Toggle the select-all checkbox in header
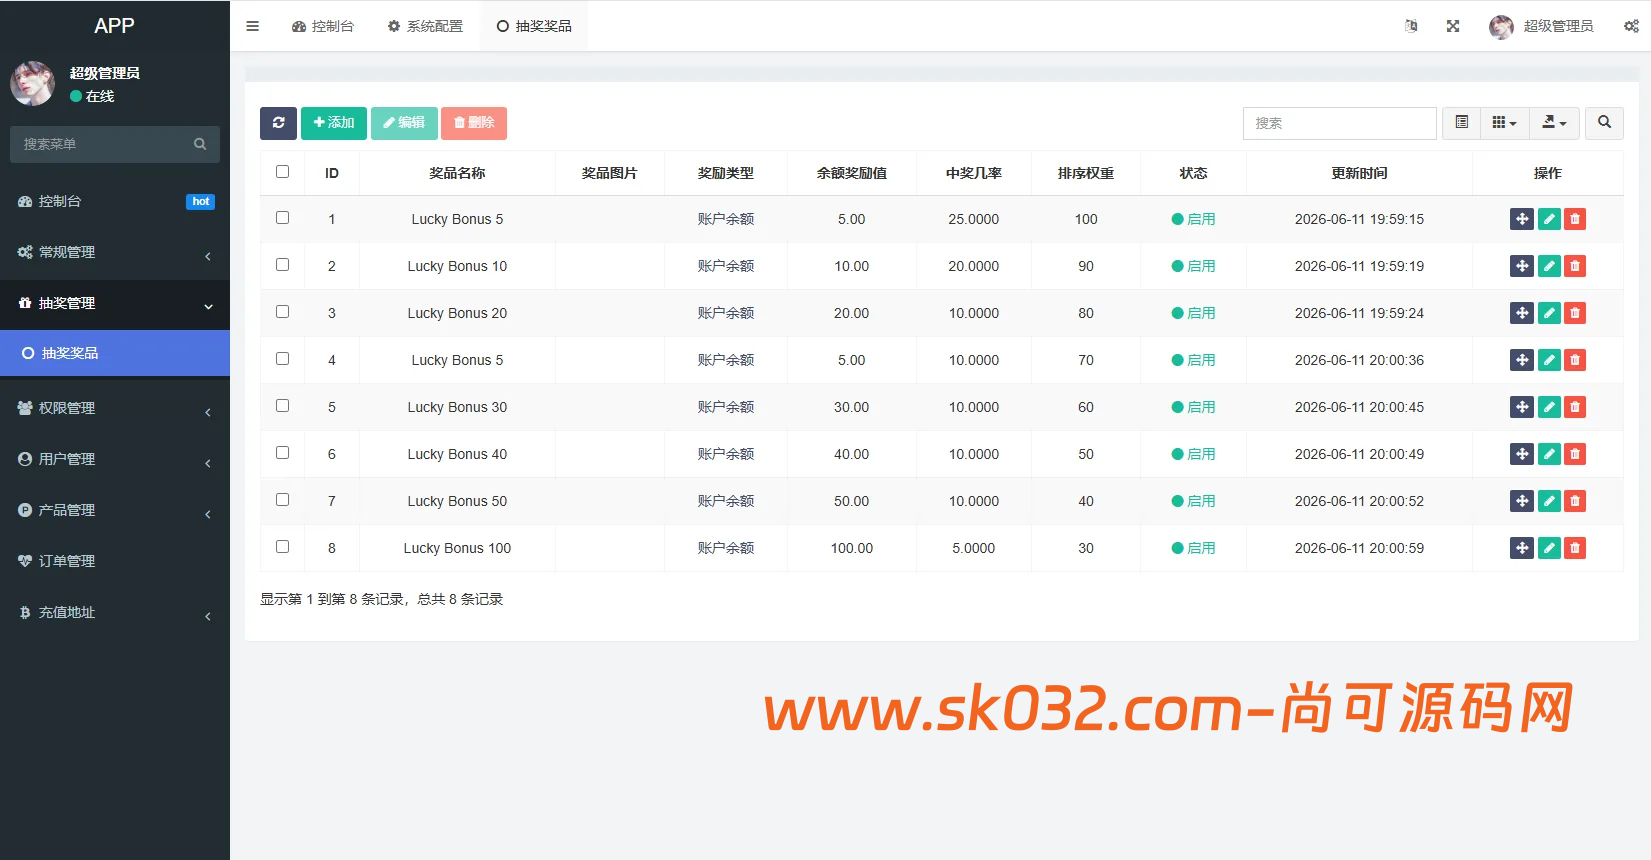The image size is (1651, 860). pos(283,172)
